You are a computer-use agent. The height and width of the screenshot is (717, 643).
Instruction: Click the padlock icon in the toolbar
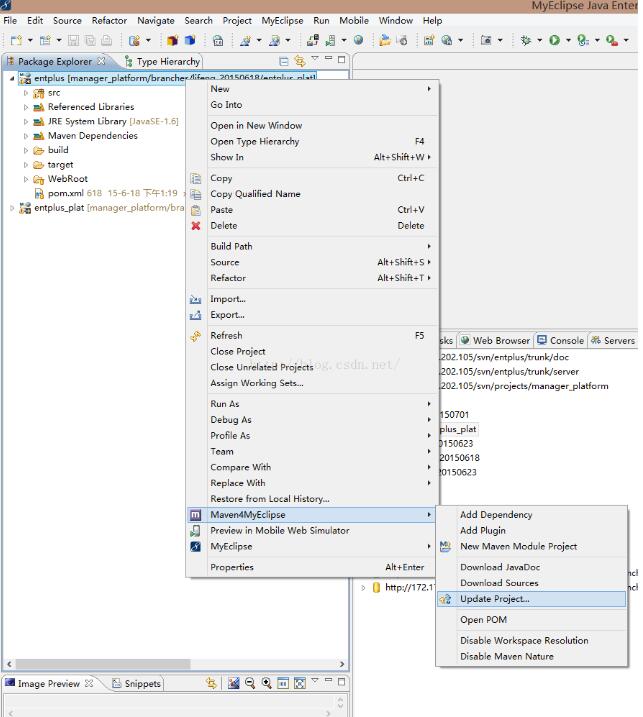click(218, 40)
